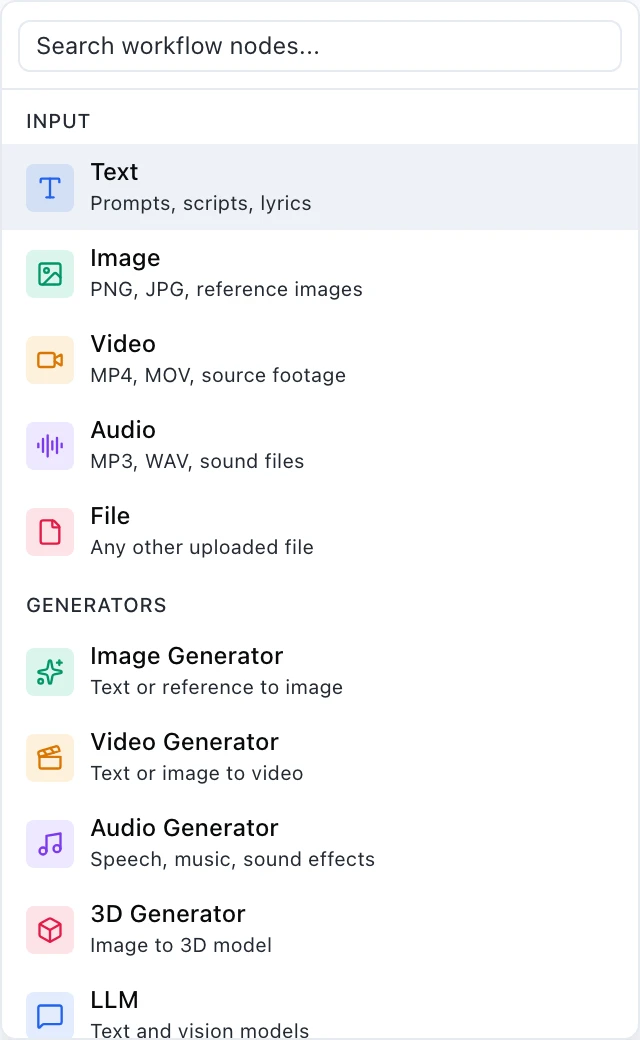
Task: Click 'Text or image to video' text
Action: (x=197, y=773)
